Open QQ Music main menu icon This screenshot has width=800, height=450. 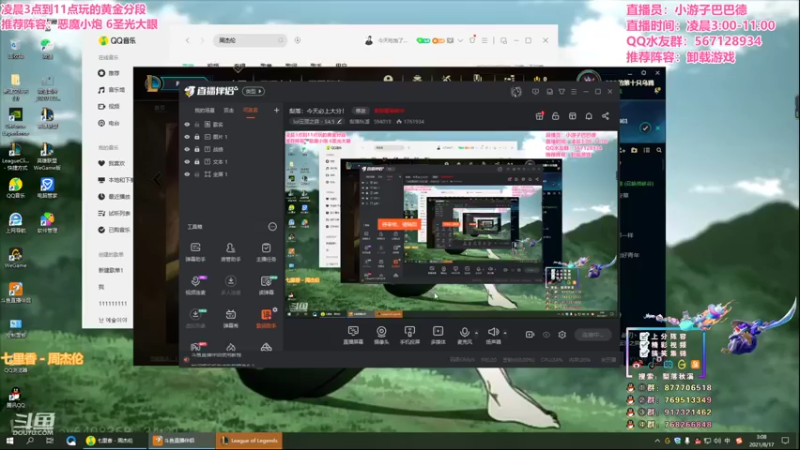[485, 40]
